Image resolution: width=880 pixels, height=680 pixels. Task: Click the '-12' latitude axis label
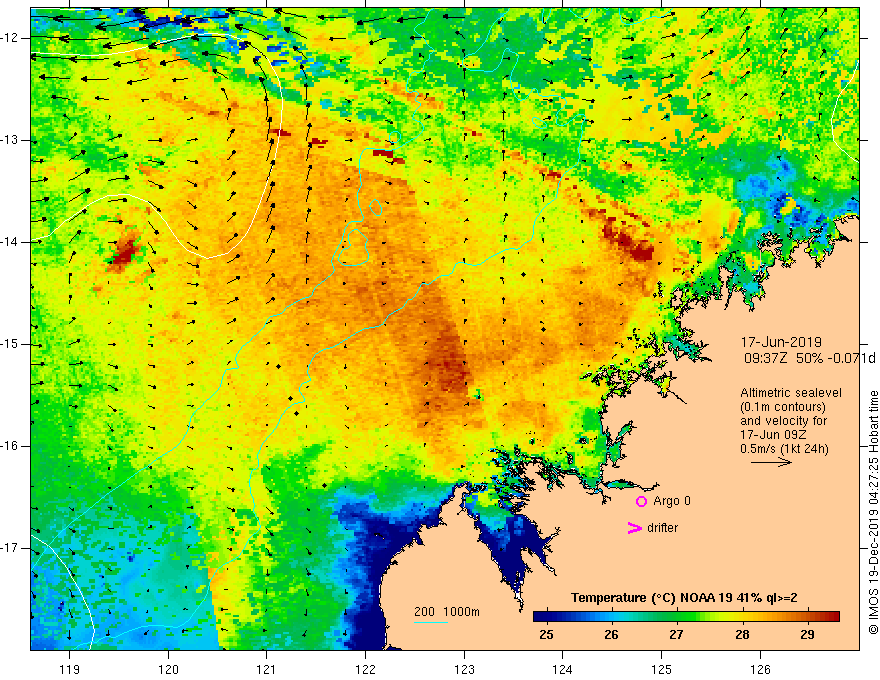(10, 38)
